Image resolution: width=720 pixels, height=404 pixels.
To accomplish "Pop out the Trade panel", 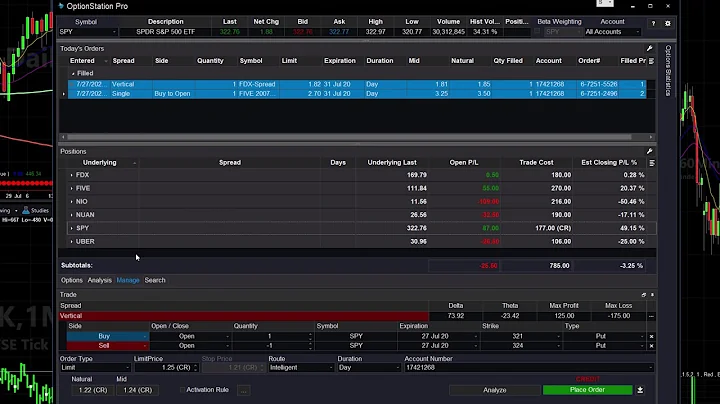I will click(643, 295).
